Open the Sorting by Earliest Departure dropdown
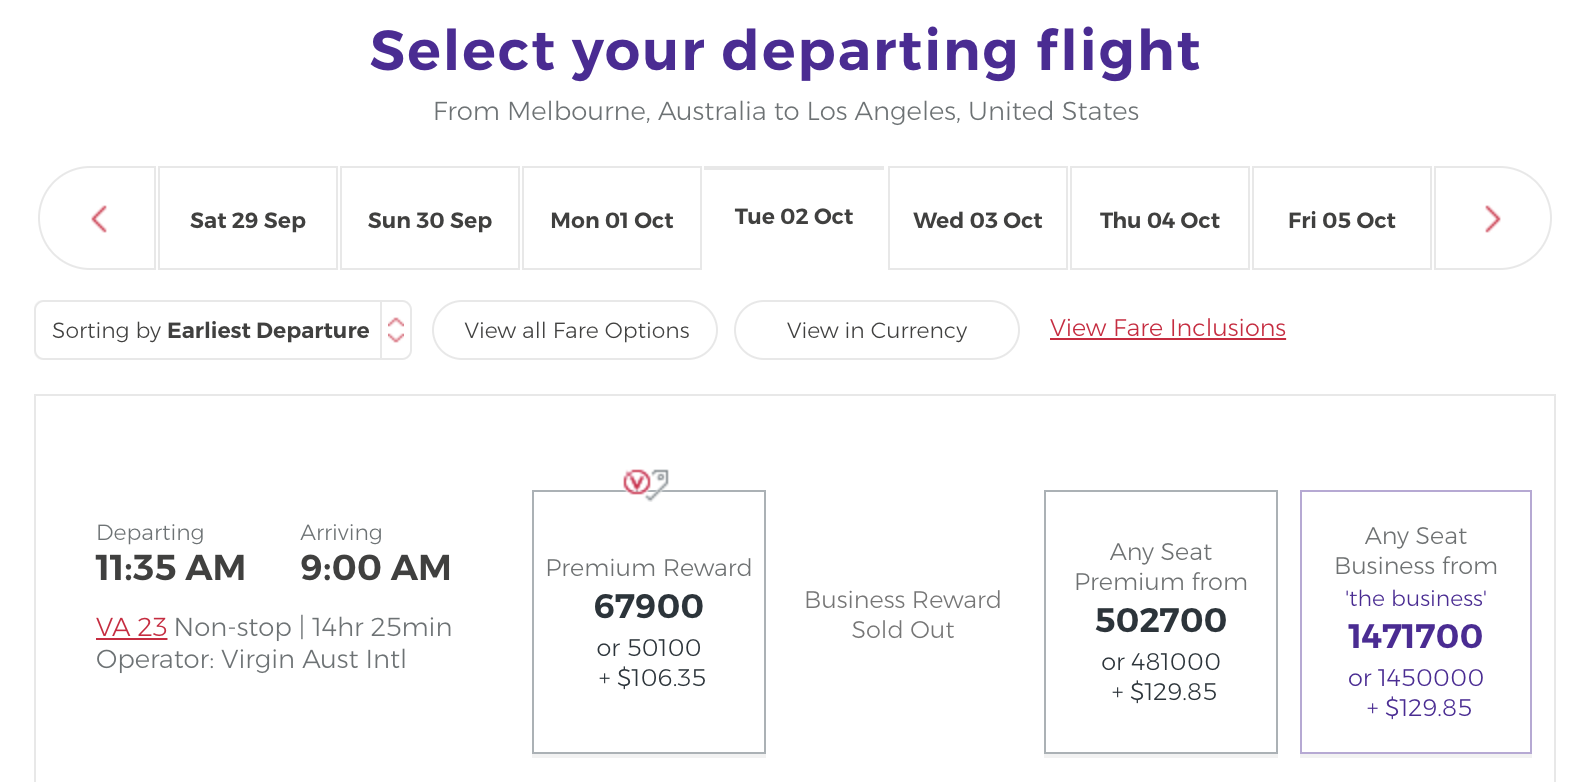This screenshot has height=782, width=1586. pos(223,330)
